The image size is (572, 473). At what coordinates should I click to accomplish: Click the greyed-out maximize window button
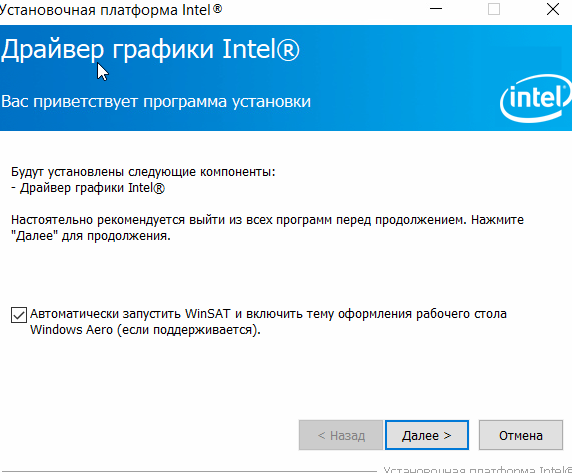point(494,9)
